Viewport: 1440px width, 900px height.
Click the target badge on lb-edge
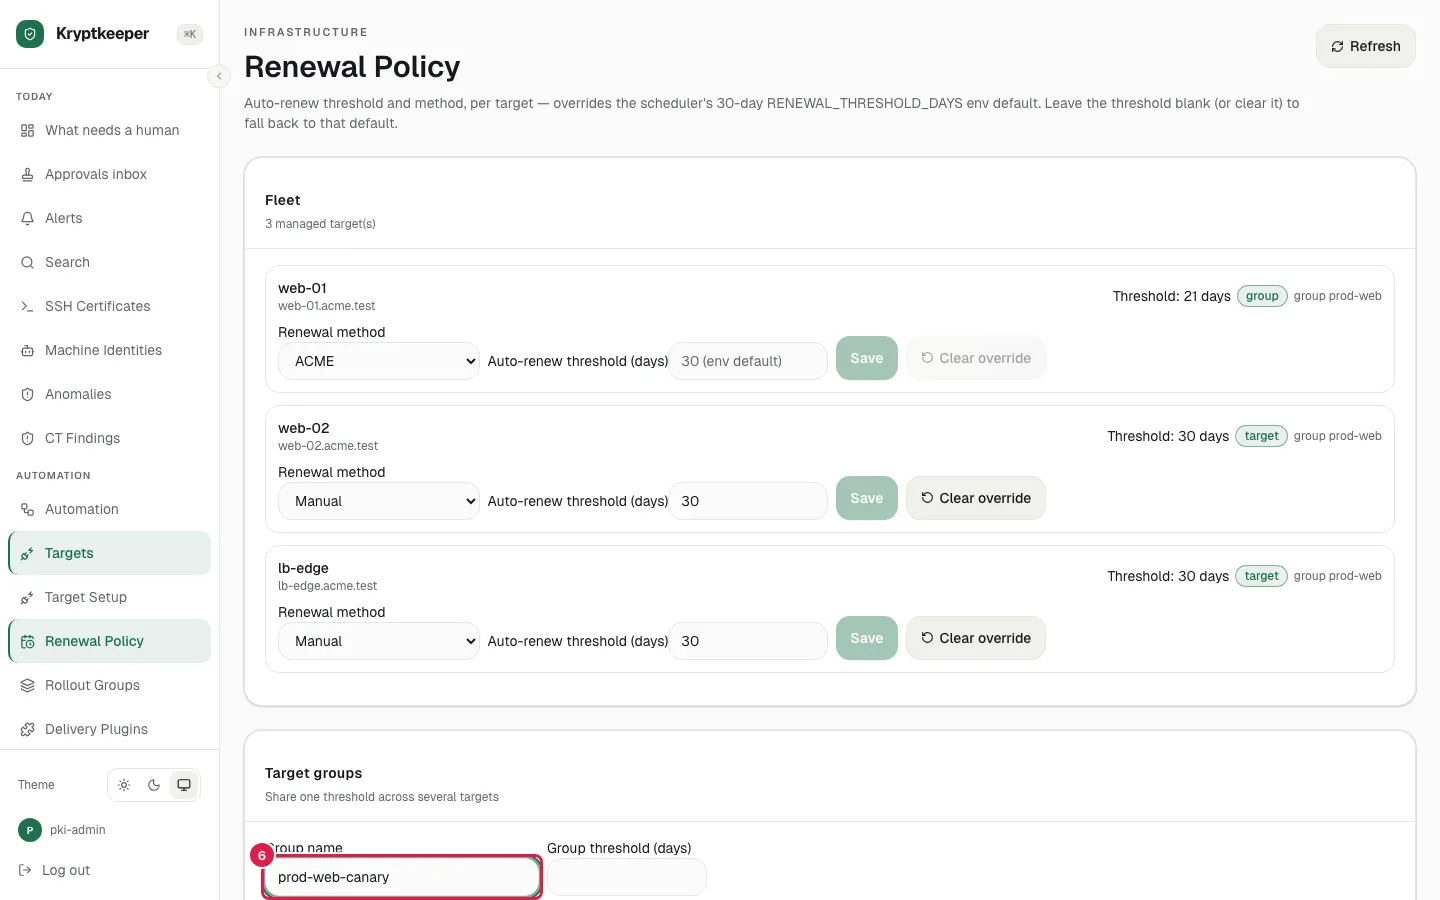coord(1261,576)
